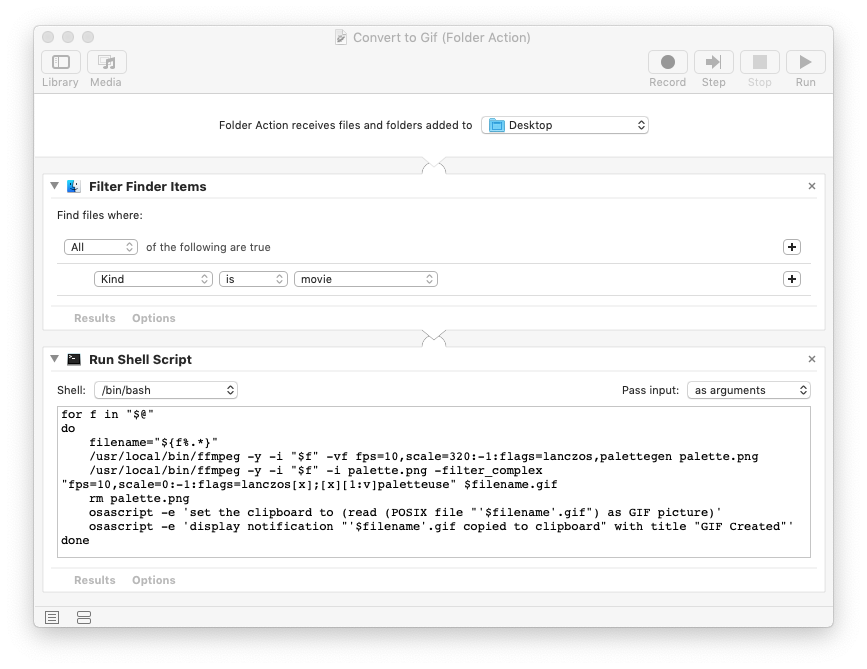Image resolution: width=867 pixels, height=669 pixels.
Task: Change the 'Kind' filter dropdown
Action: click(x=152, y=279)
